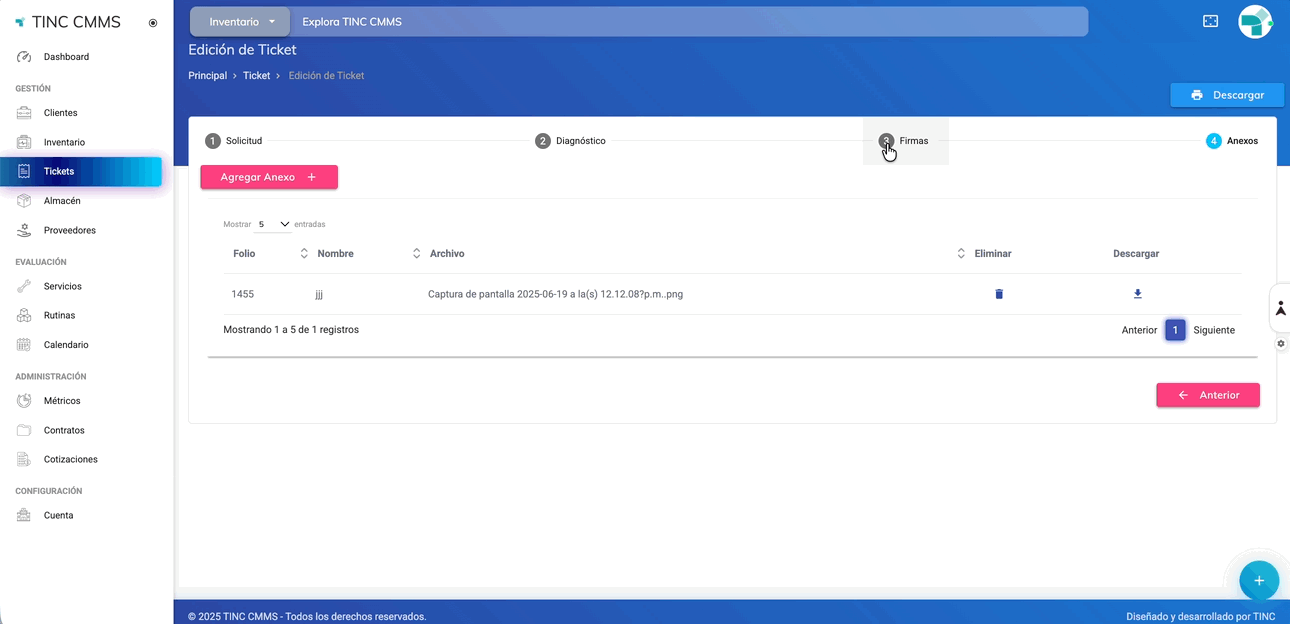This screenshot has height=624, width=1290.
Task: Open Almacén in the sidebar menu
Action: pyautogui.click(x=62, y=201)
